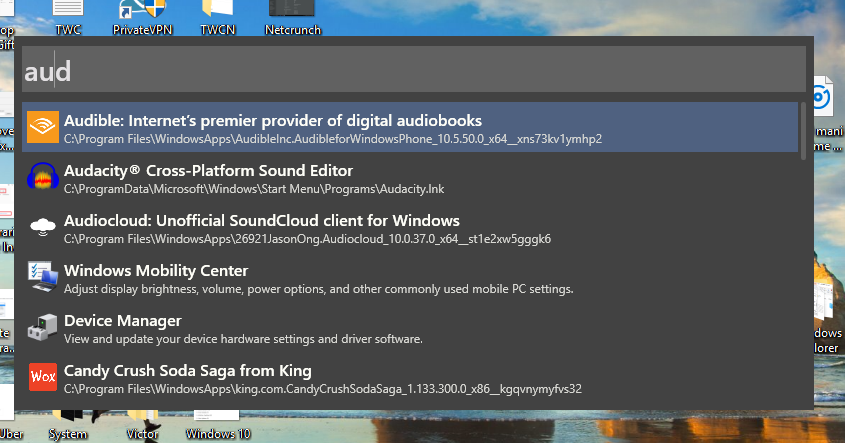845x443 pixels.
Task: Click the Device Manager icon
Action: tap(42, 327)
